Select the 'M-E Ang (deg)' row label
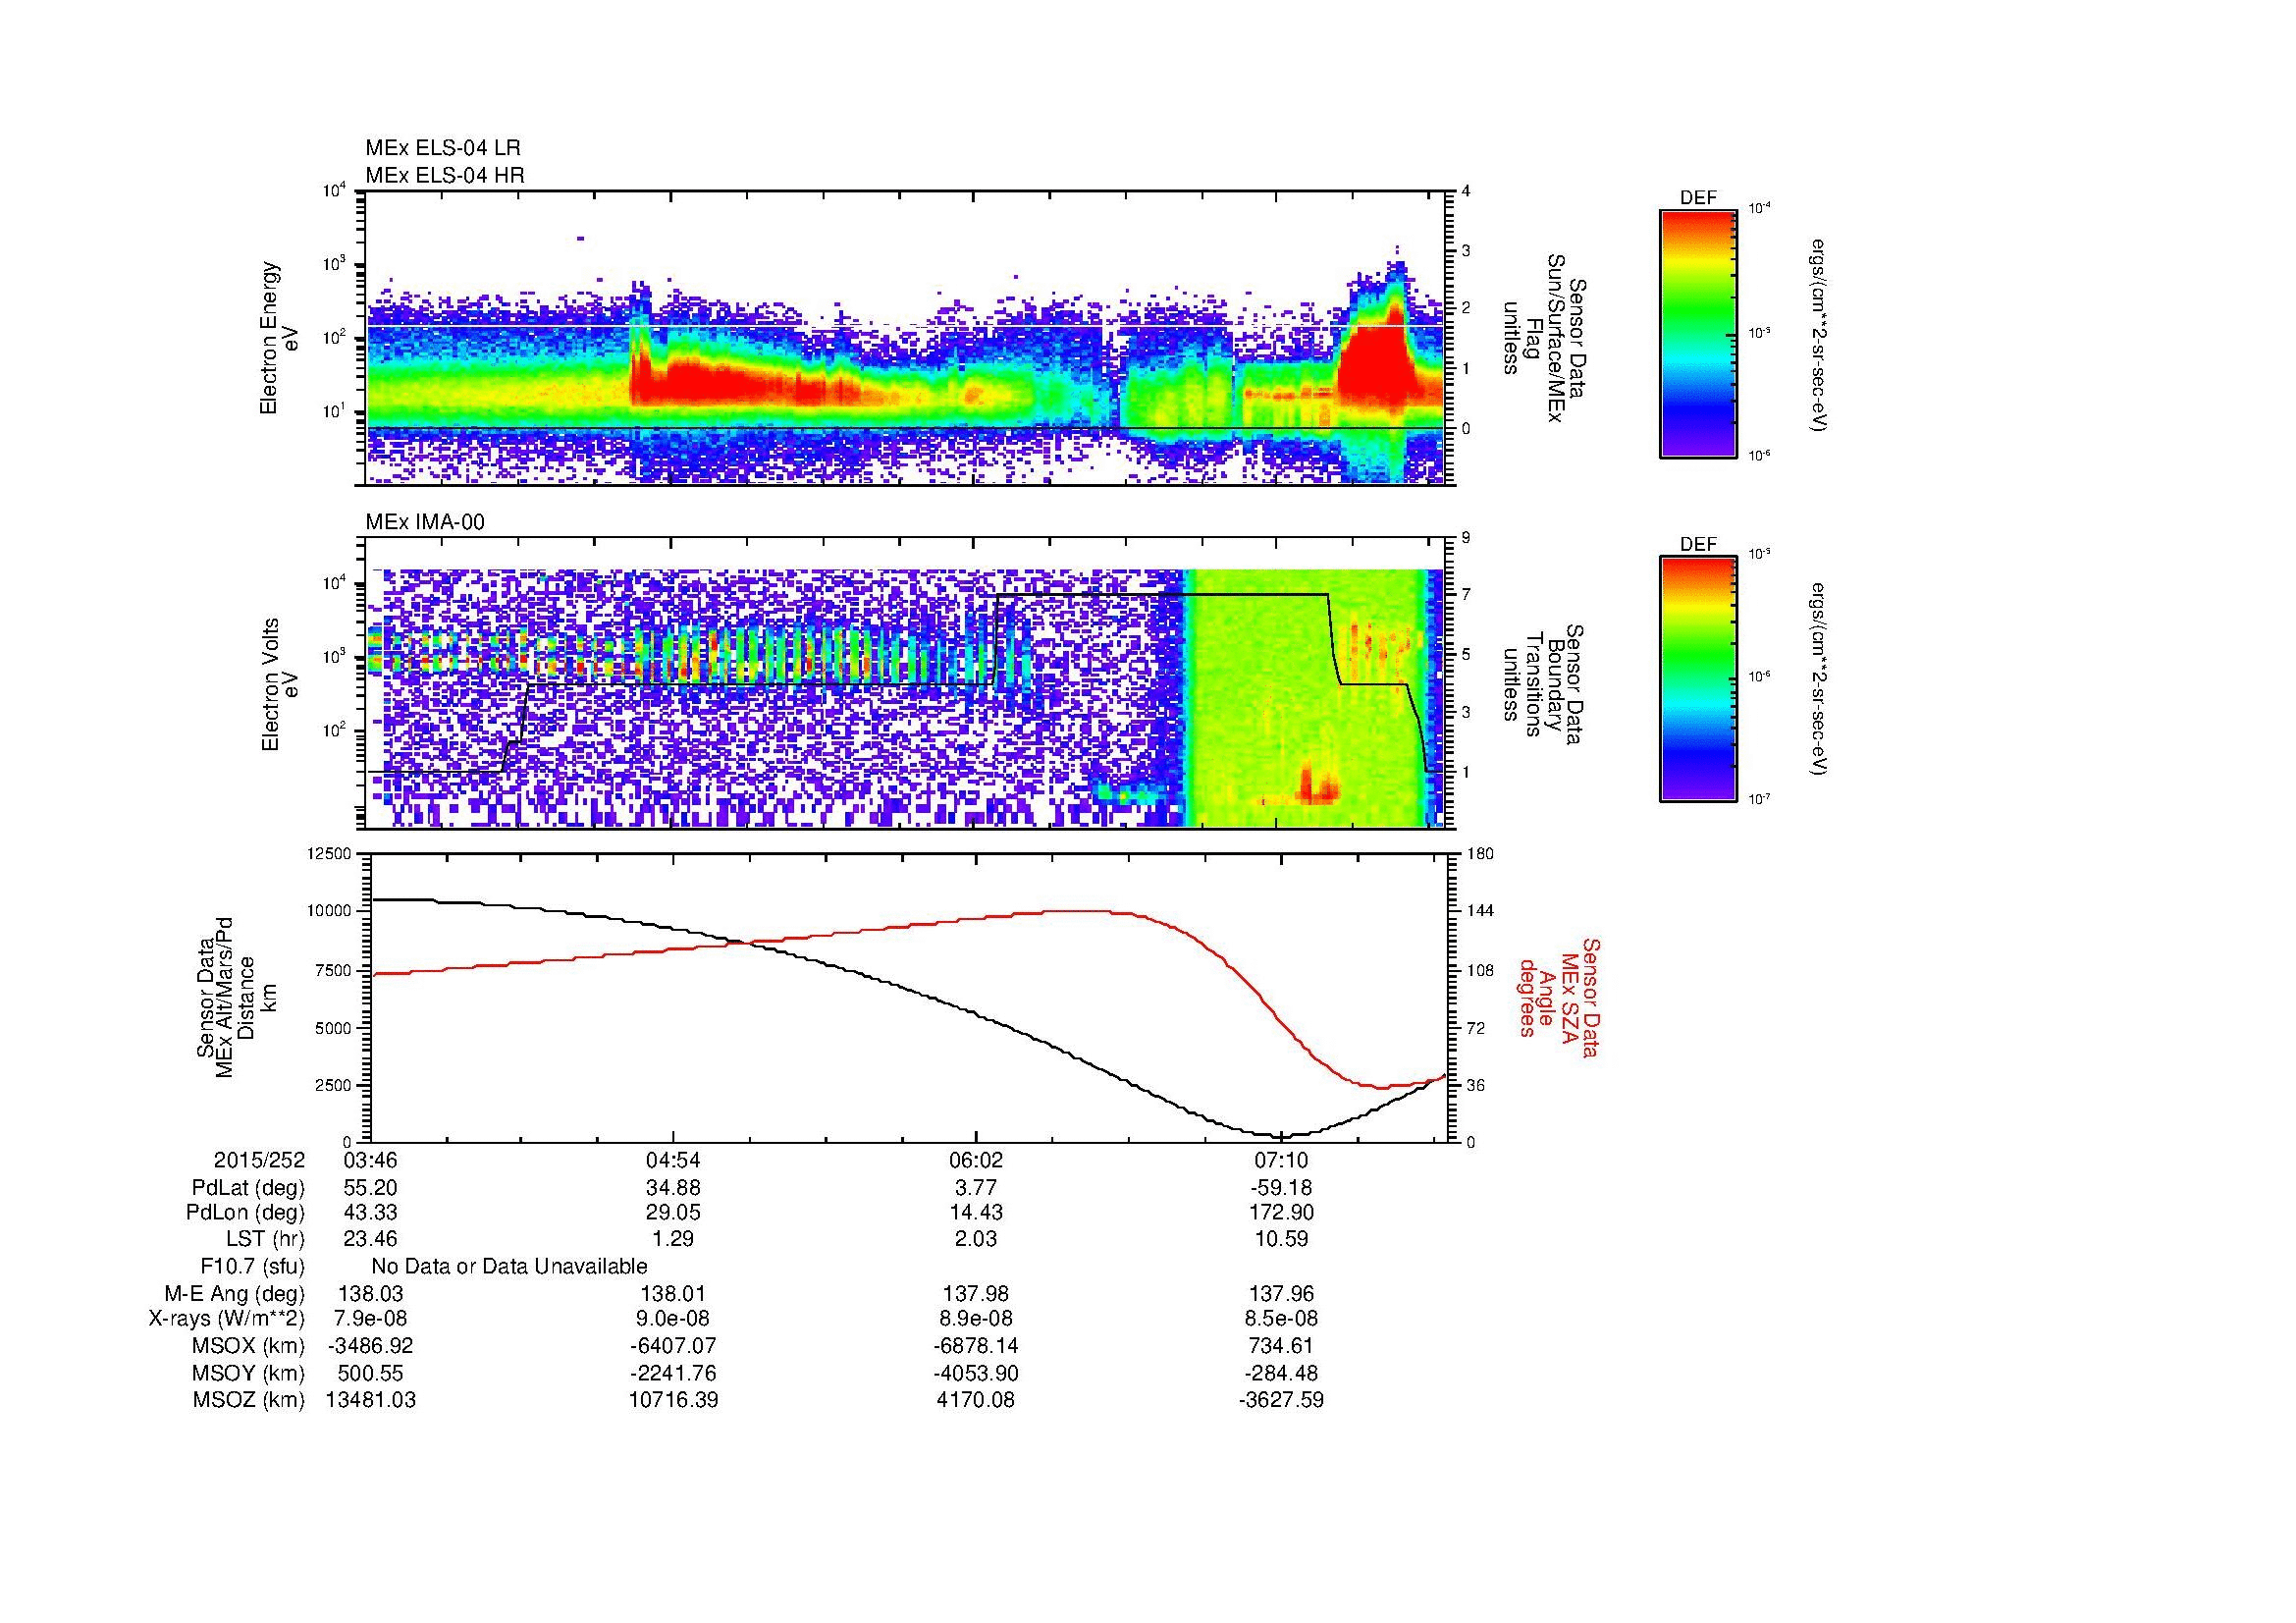 (235, 1293)
